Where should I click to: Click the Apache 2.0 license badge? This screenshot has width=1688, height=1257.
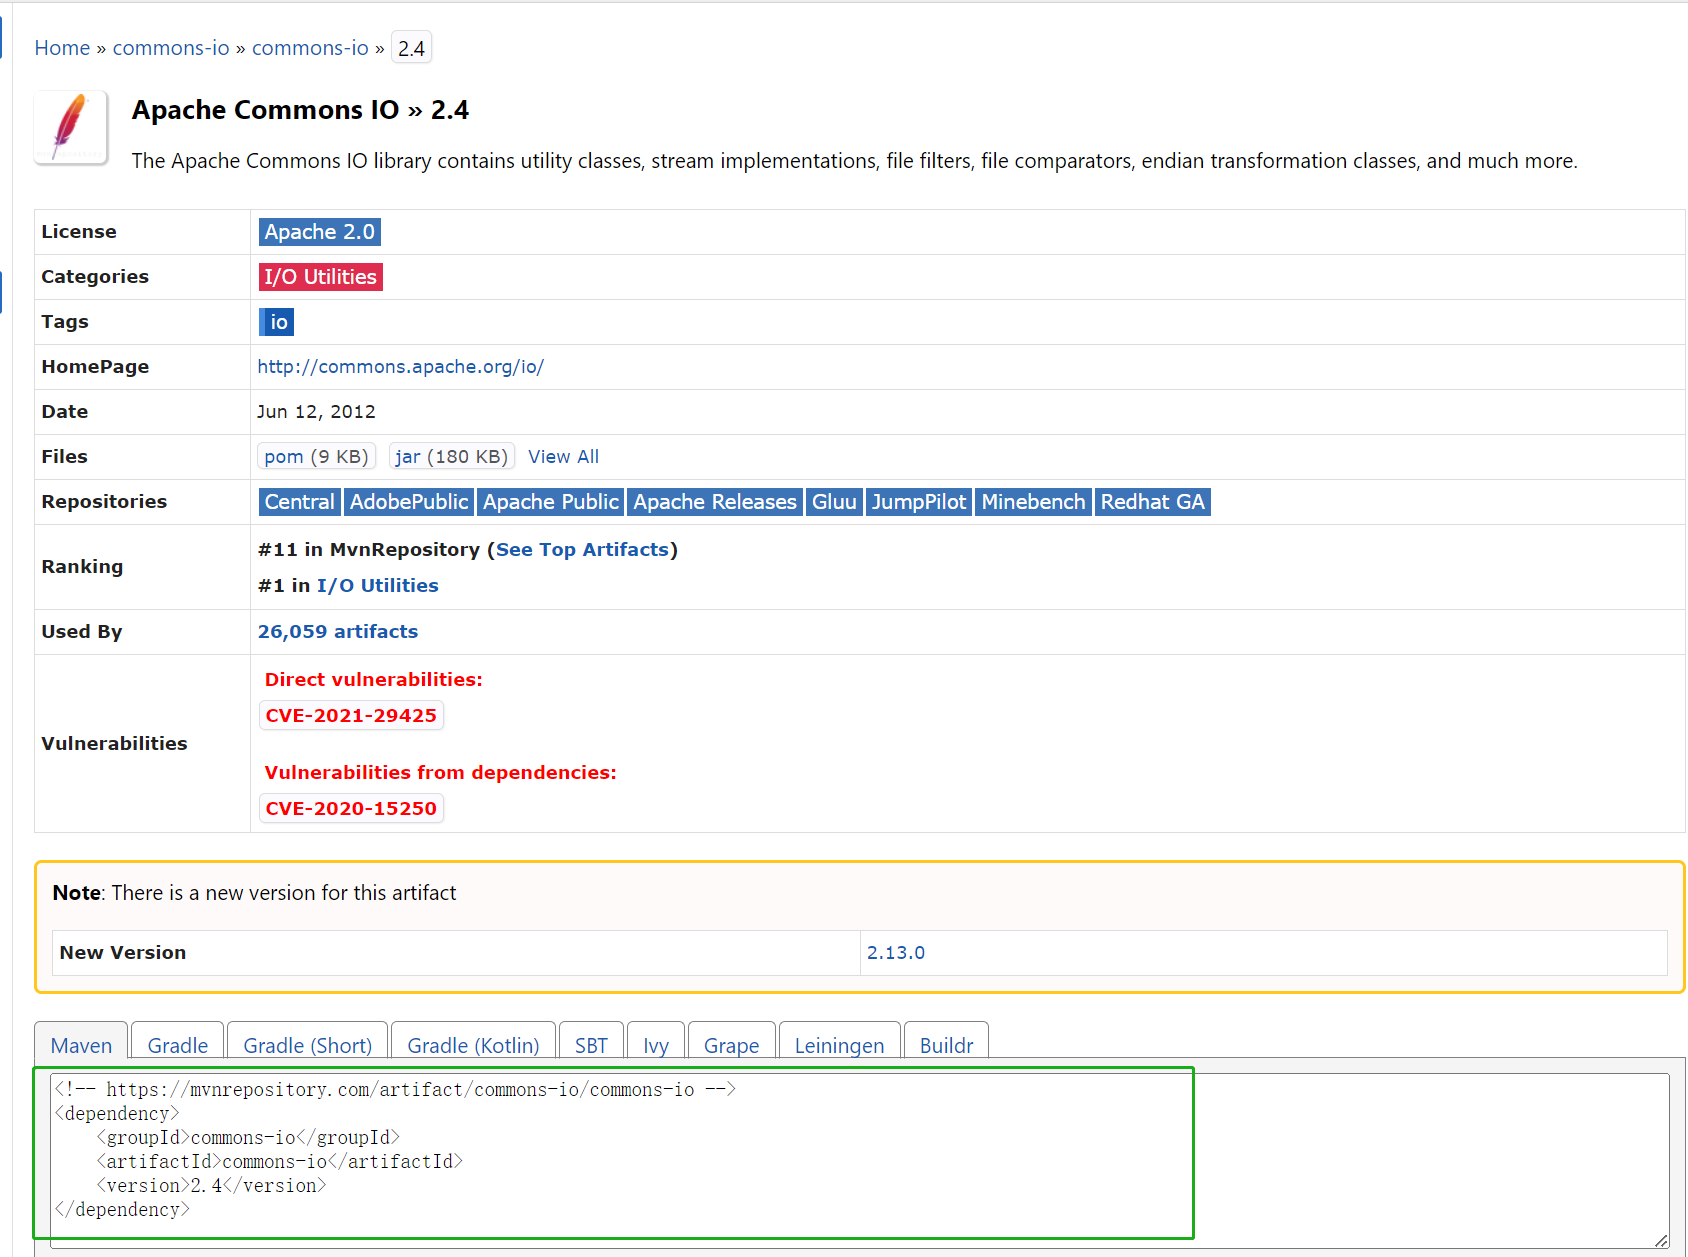pos(319,231)
